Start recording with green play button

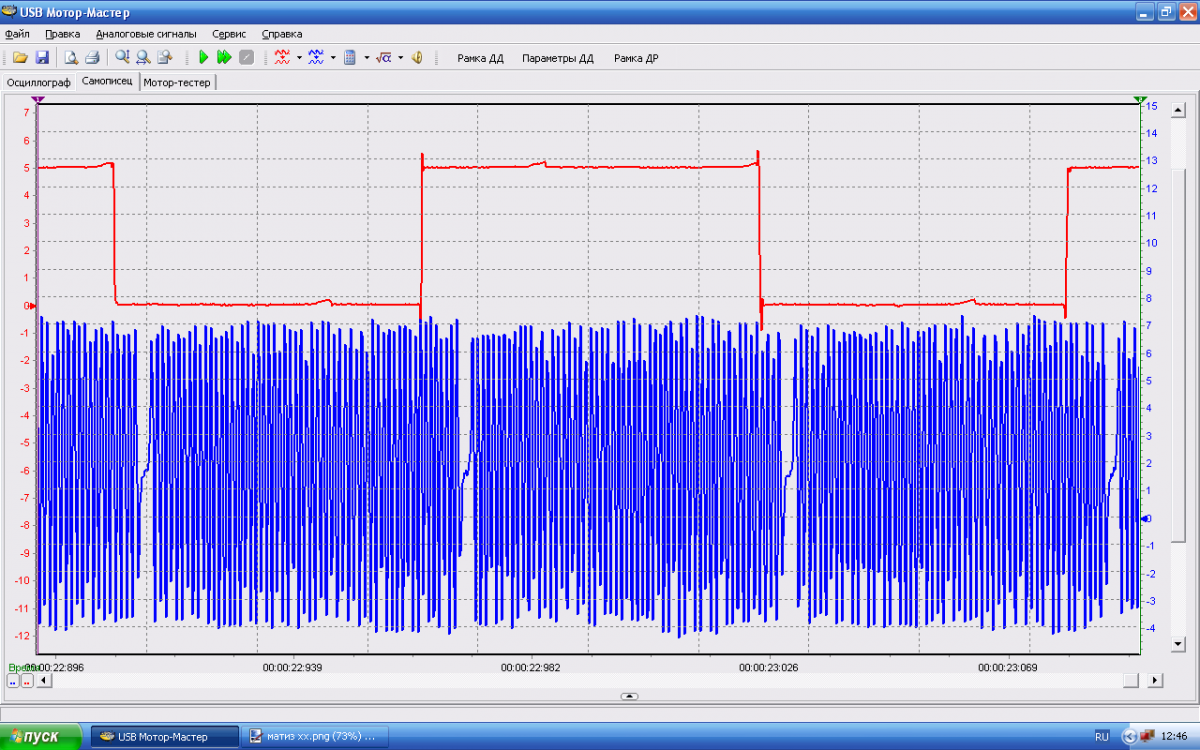pyautogui.click(x=204, y=58)
